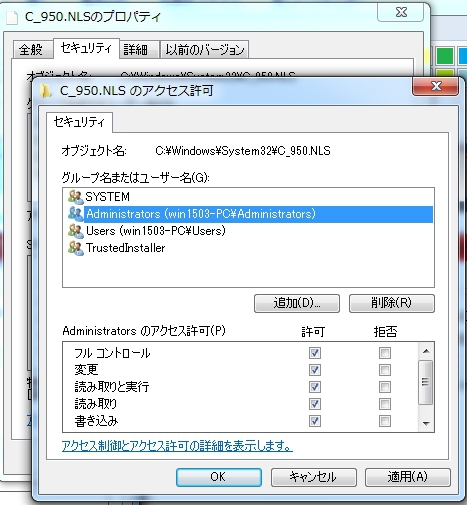Toggle Allow checkbox for 読み取り
467x505 pixels.
point(315,404)
